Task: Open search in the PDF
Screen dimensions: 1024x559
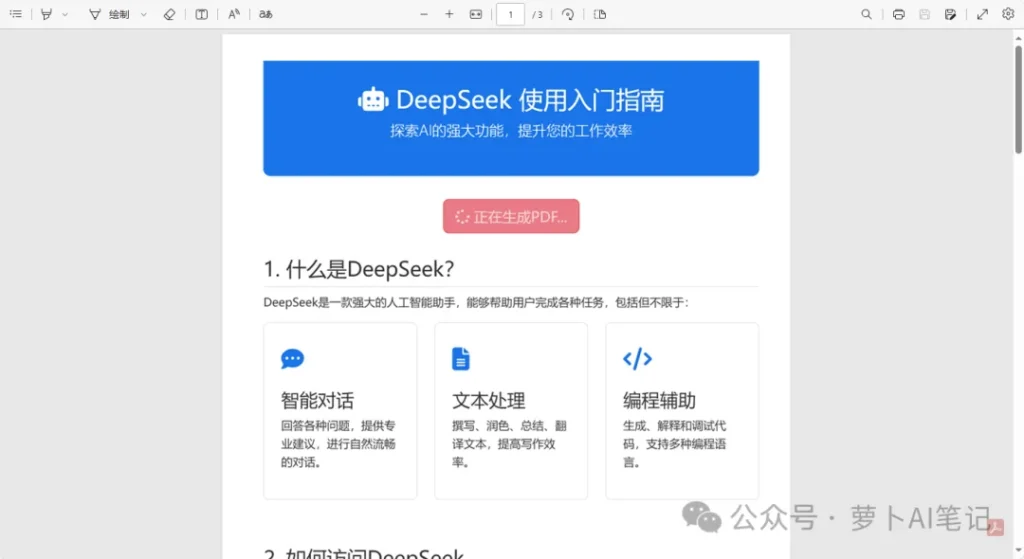Action: click(x=867, y=14)
